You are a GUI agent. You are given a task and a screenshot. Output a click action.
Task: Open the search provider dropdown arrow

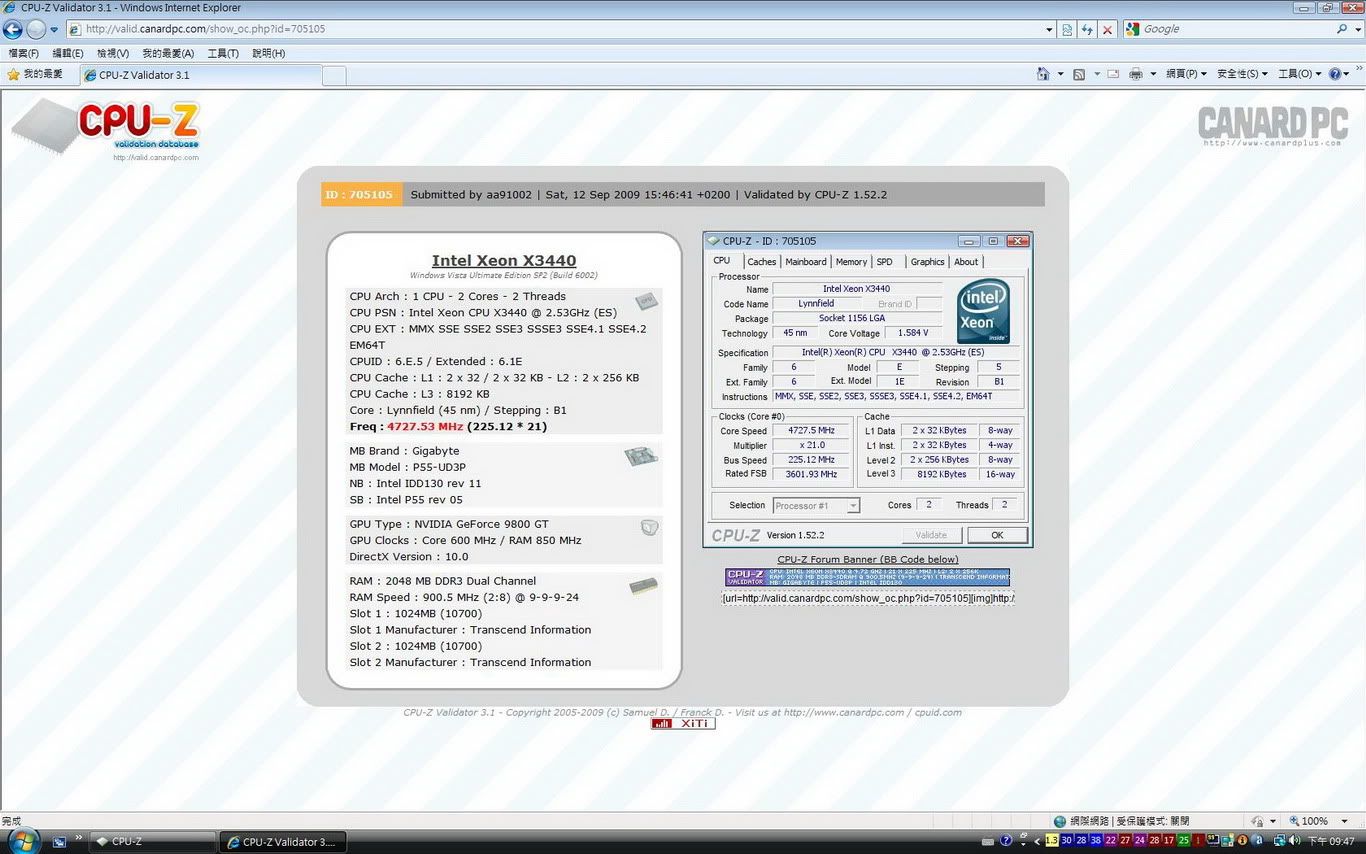1357,30
